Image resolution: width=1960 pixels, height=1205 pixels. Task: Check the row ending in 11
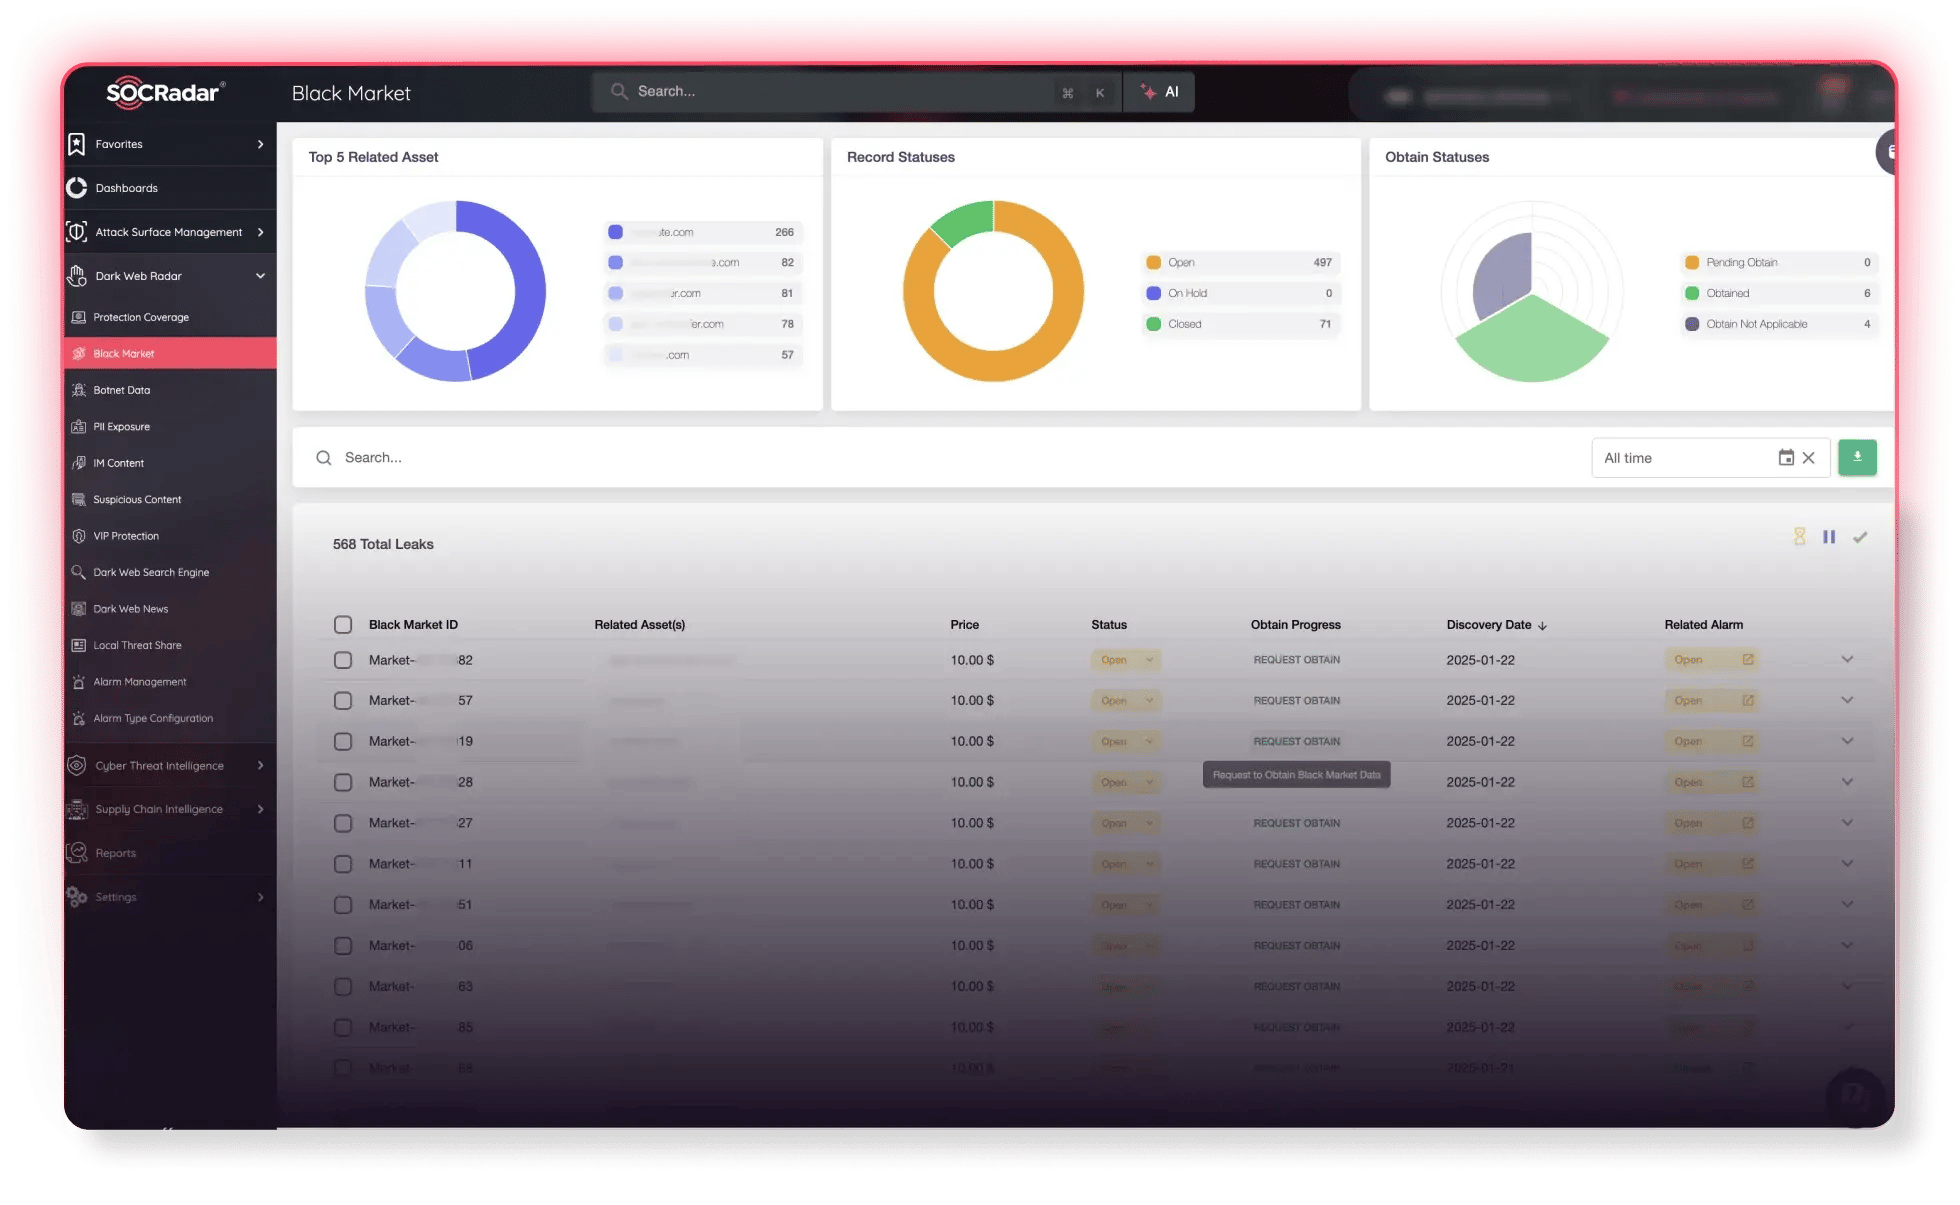click(343, 864)
